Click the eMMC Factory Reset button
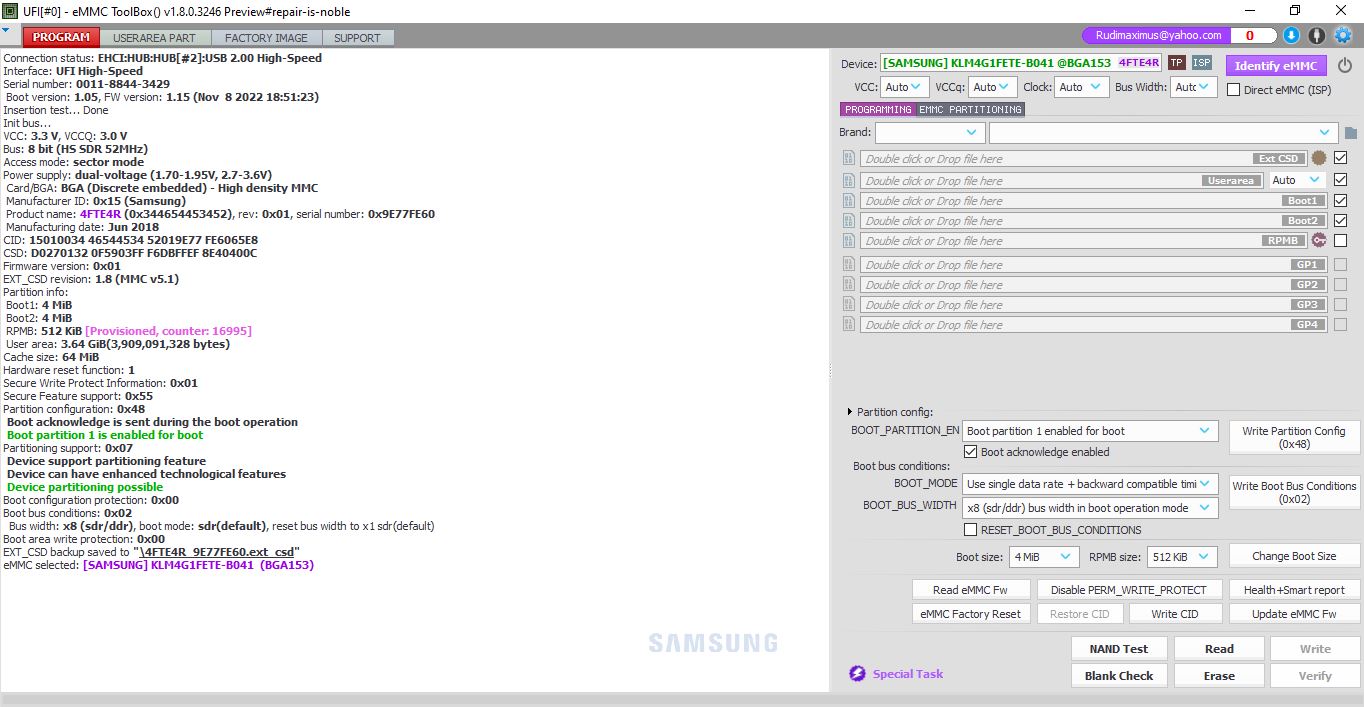The width and height of the screenshot is (1364, 707). click(970, 614)
